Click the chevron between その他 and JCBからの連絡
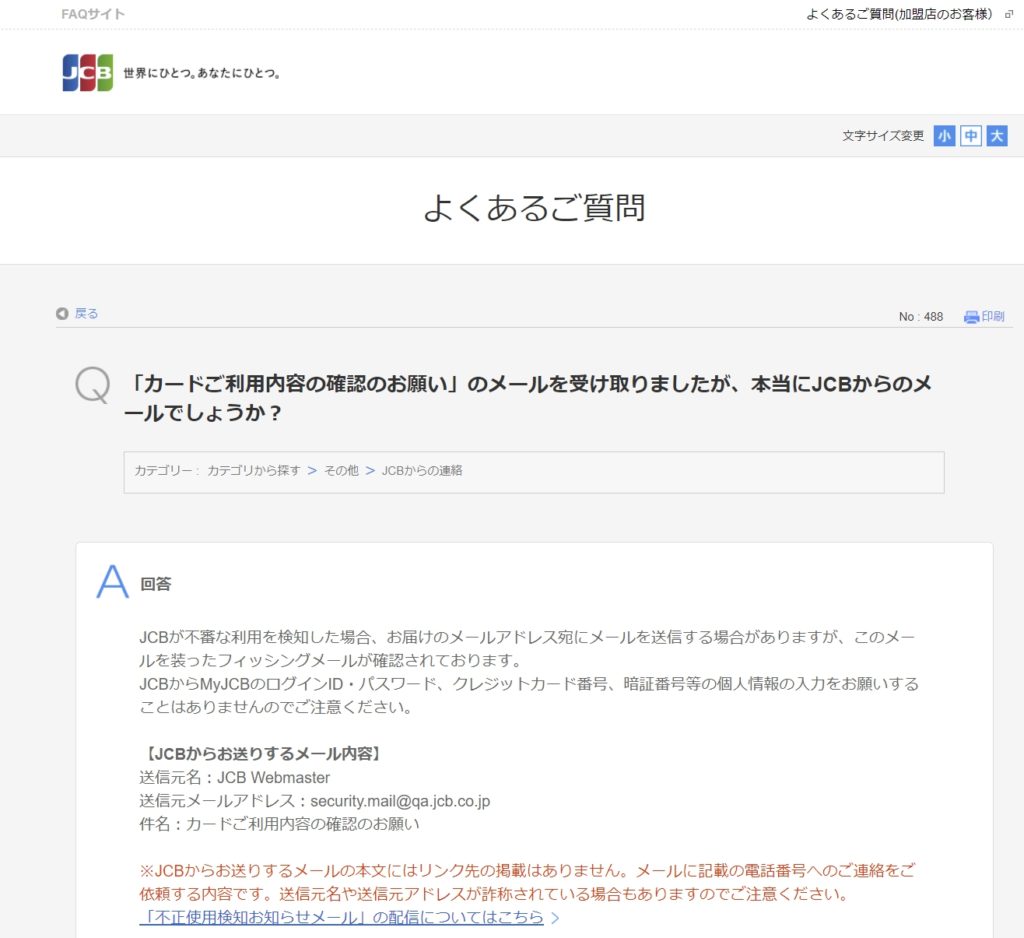Screen dimensions: 1024x938 [370, 471]
